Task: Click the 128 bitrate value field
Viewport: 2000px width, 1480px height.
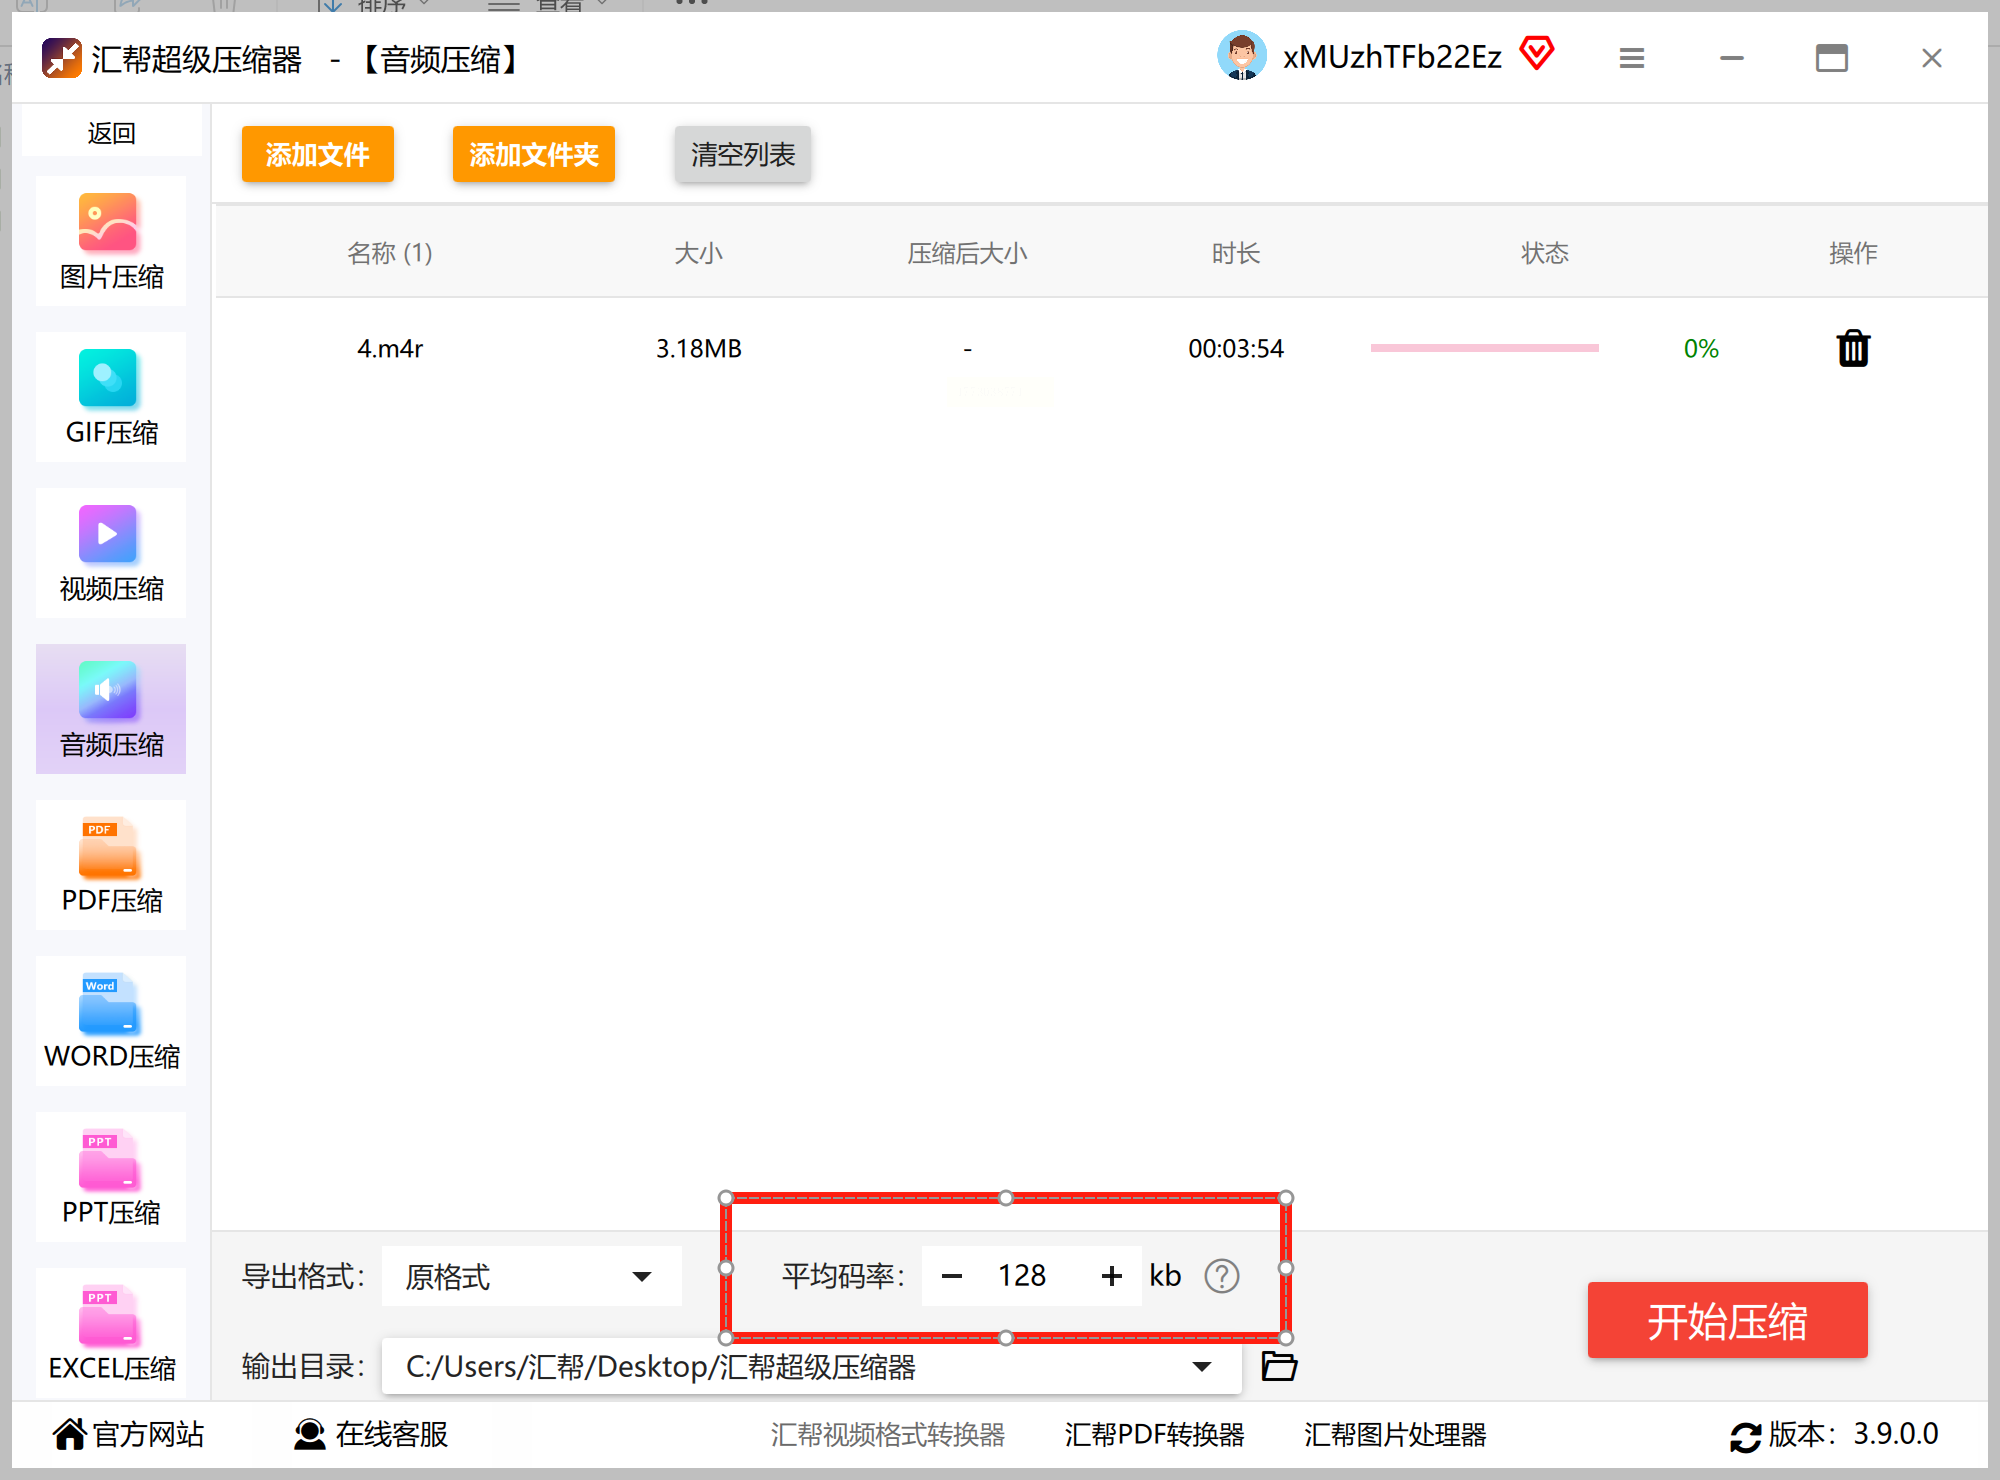Action: tap(1022, 1276)
